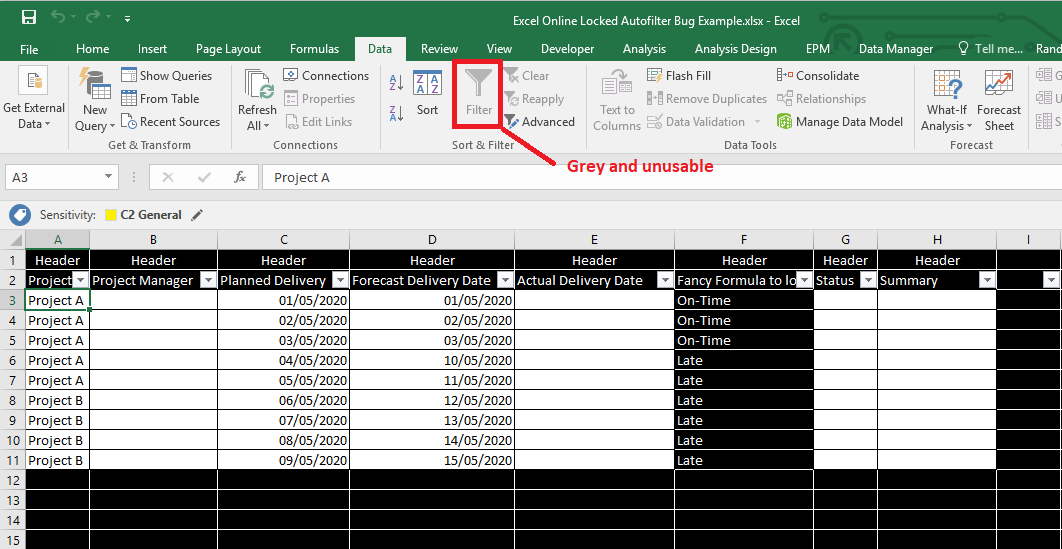Click Data Validation command
Screen dimensions: 1062x549
click(696, 122)
